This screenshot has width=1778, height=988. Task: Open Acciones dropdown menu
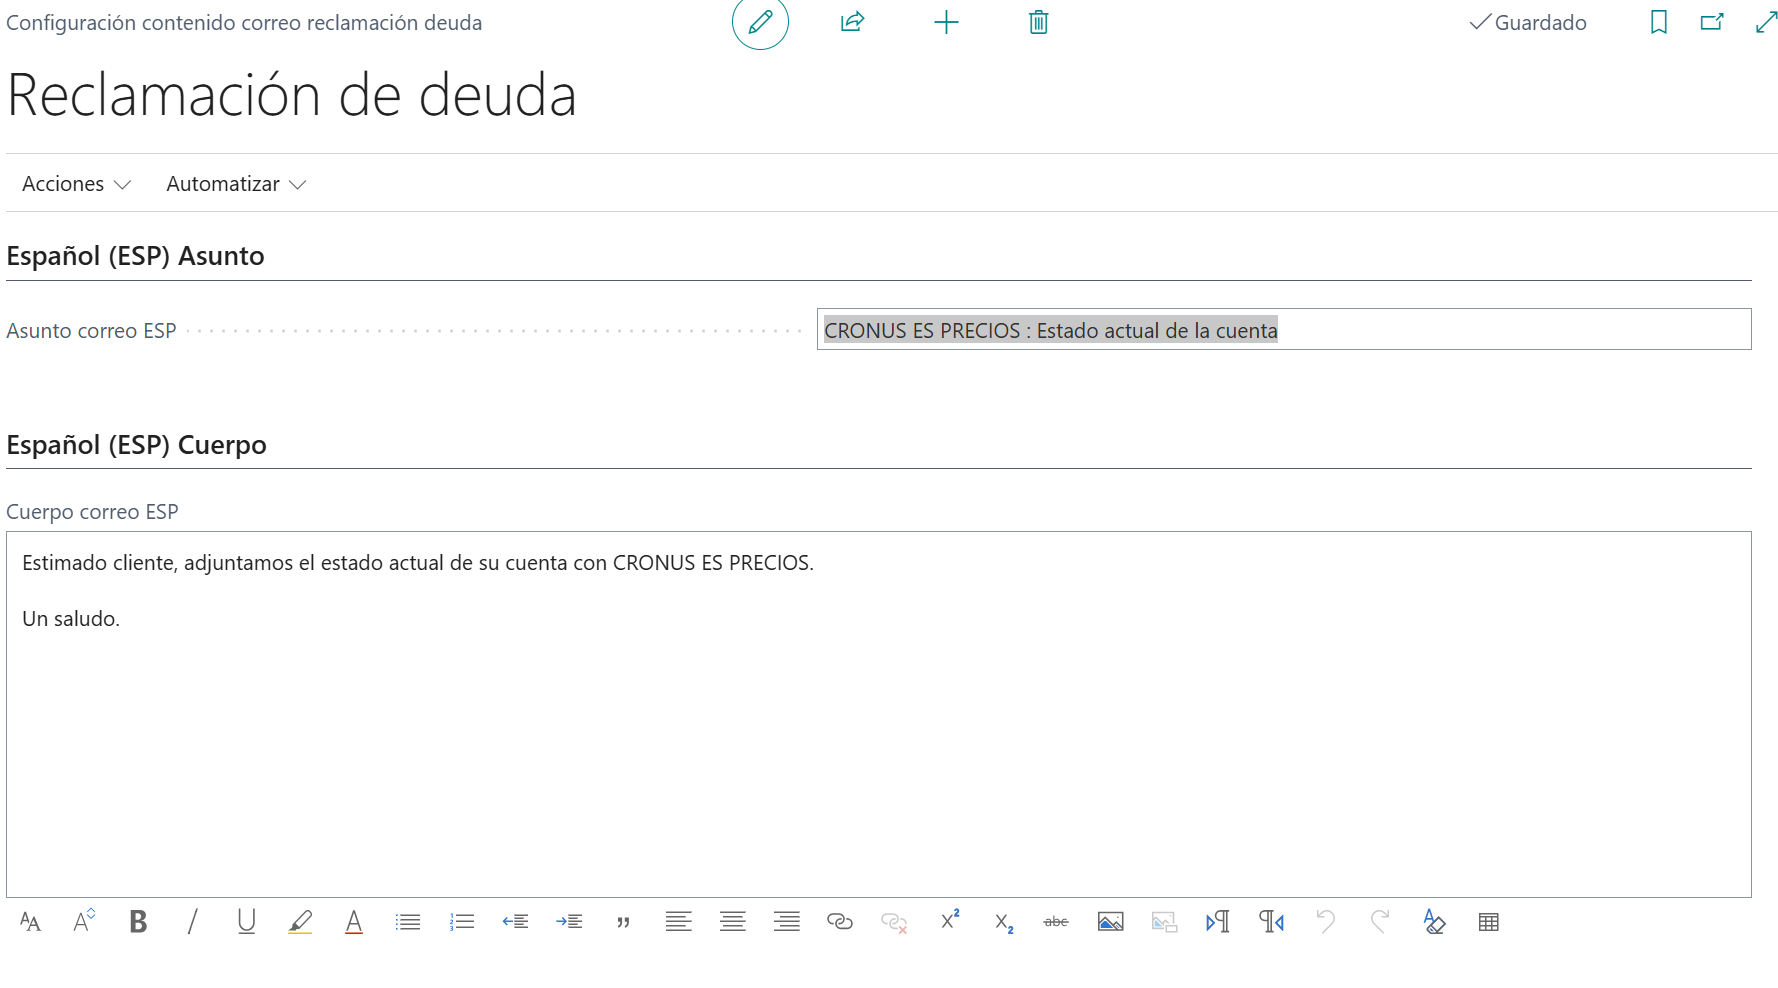[76, 184]
